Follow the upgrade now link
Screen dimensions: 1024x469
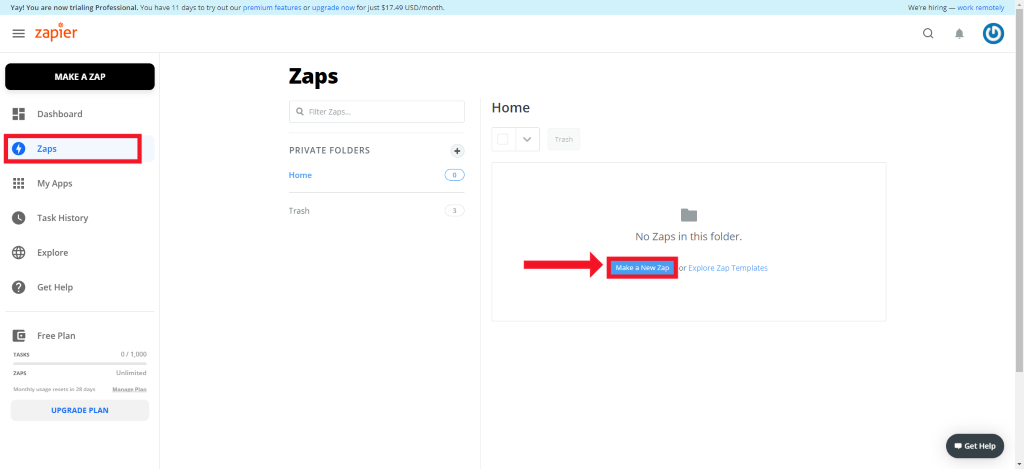[333, 7]
